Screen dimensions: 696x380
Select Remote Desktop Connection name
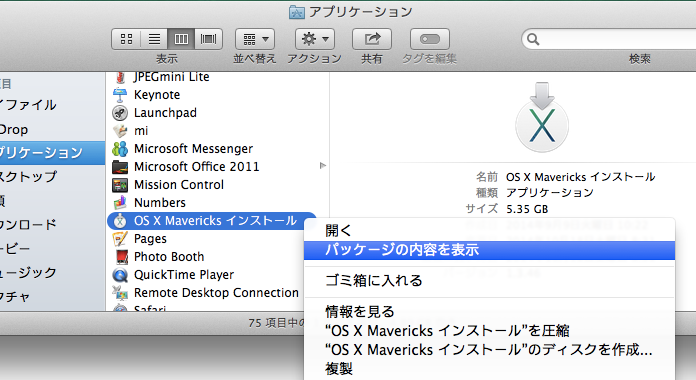click(217, 293)
